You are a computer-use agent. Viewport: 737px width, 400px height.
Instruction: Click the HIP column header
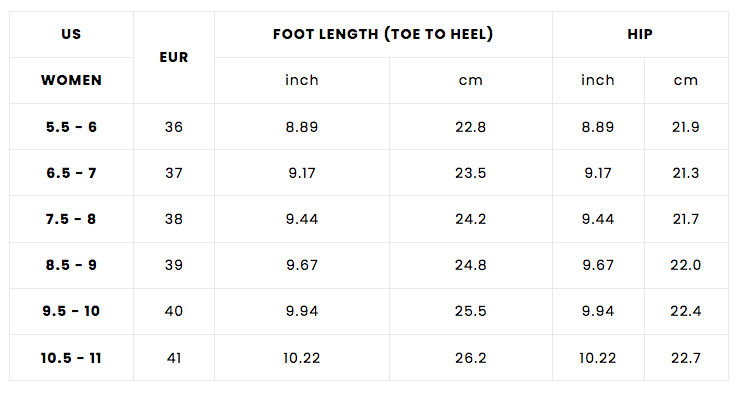pyautogui.click(x=640, y=34)
